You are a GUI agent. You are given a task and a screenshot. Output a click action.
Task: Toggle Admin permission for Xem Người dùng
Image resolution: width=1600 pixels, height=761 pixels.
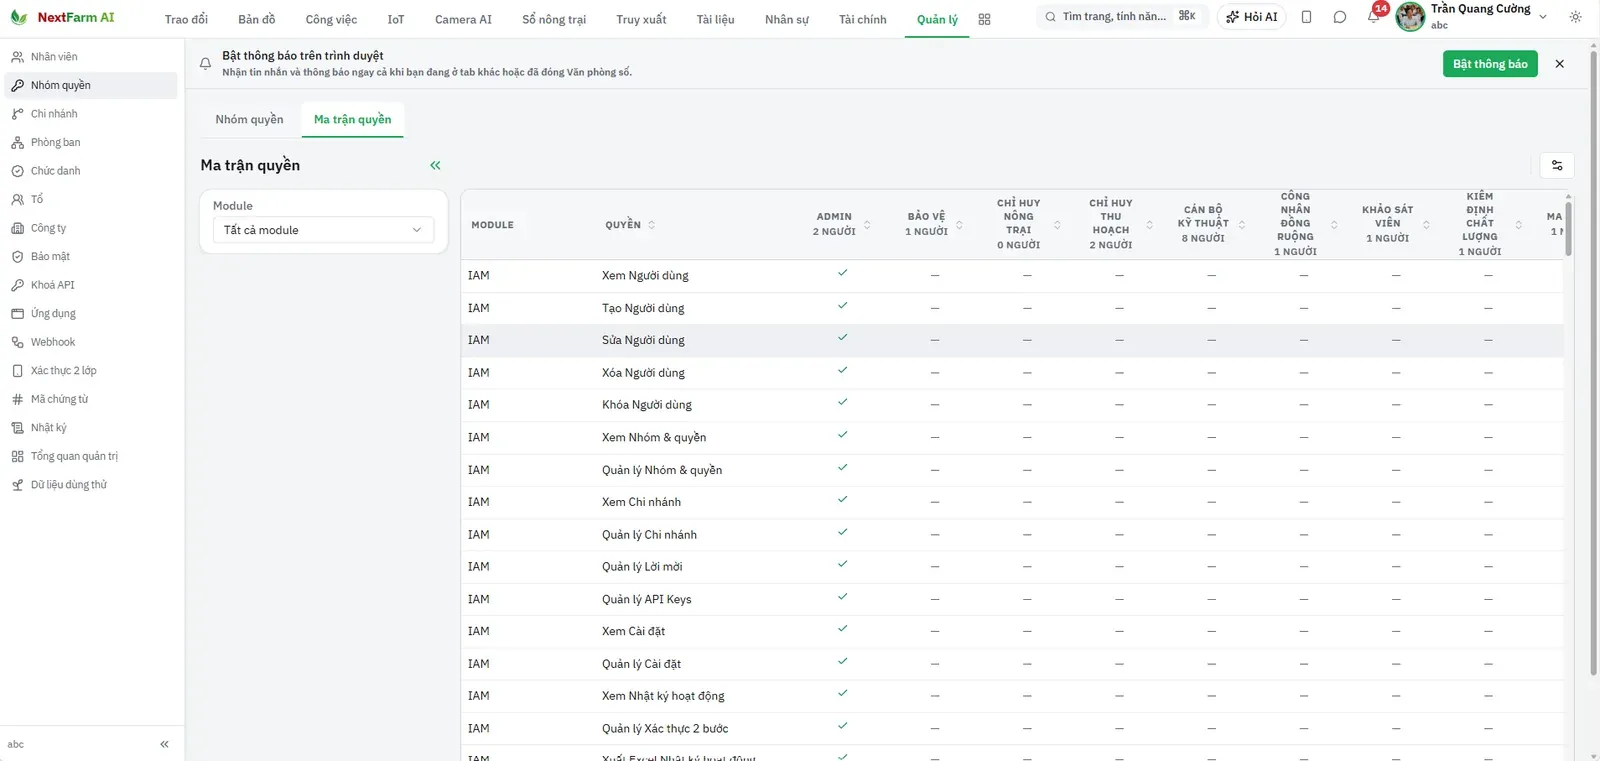[x=842, y=273]
